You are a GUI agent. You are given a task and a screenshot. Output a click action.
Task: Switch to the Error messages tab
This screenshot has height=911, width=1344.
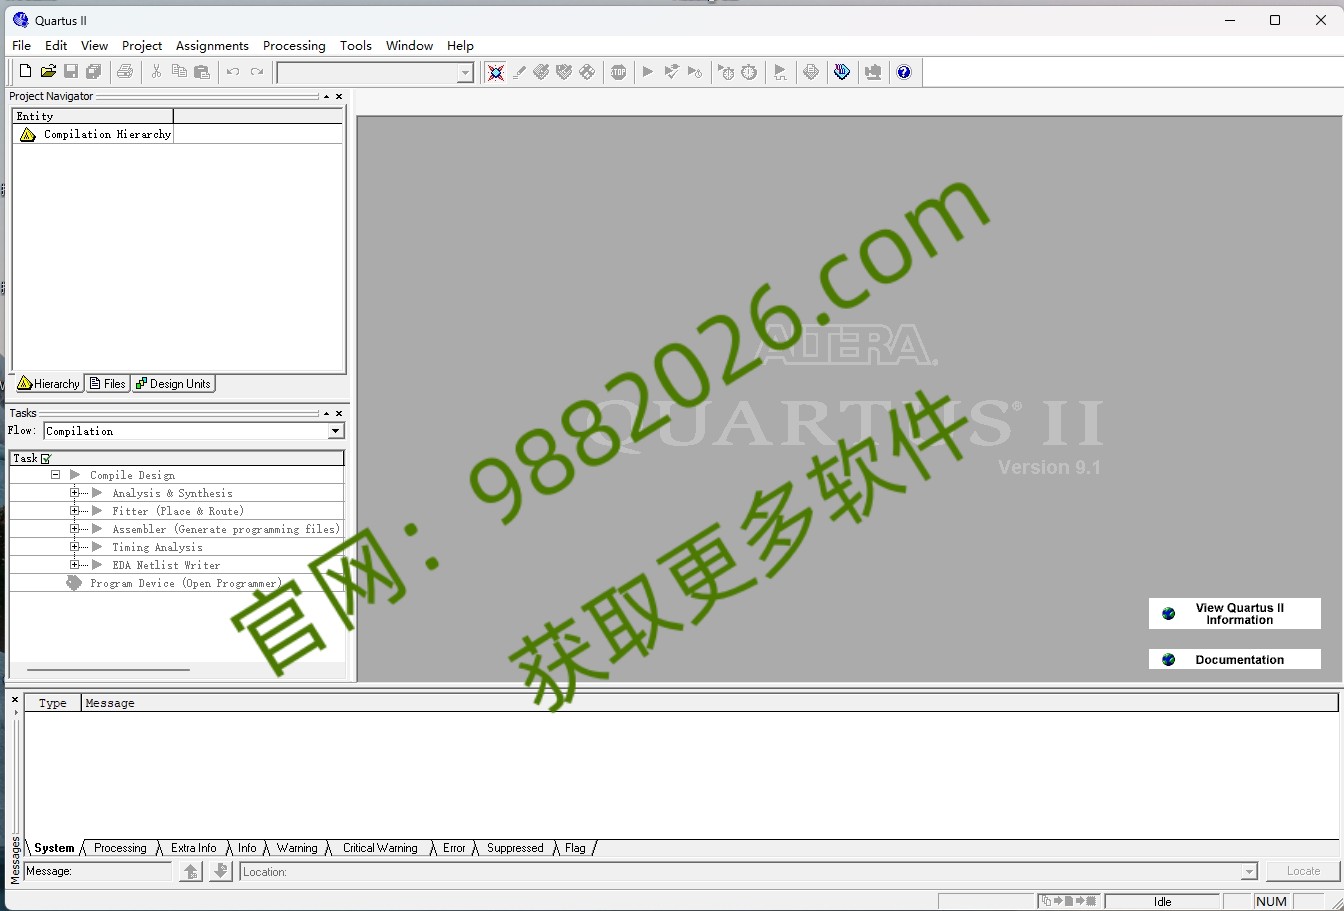tap(454, 848)
